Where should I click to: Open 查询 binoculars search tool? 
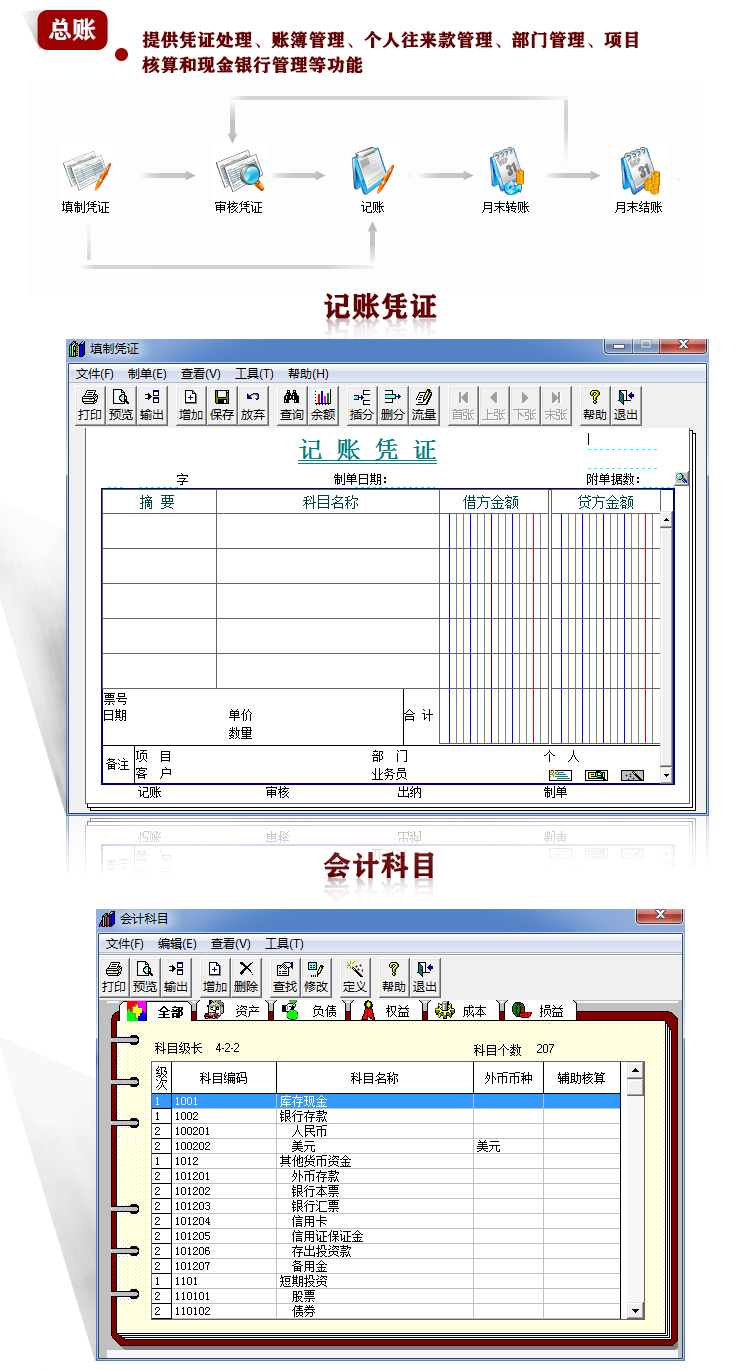(292, 405)
